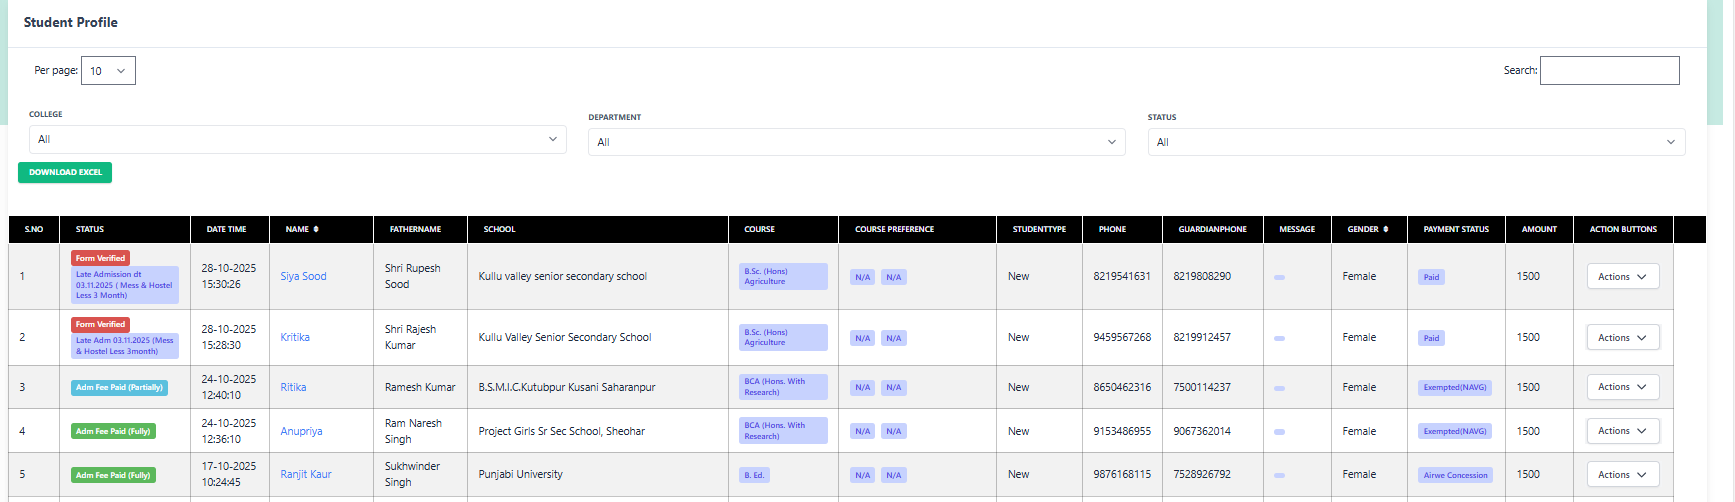1735x502 pixels.
Task: Click the S.NO column header
Action: tap(34, 229)
